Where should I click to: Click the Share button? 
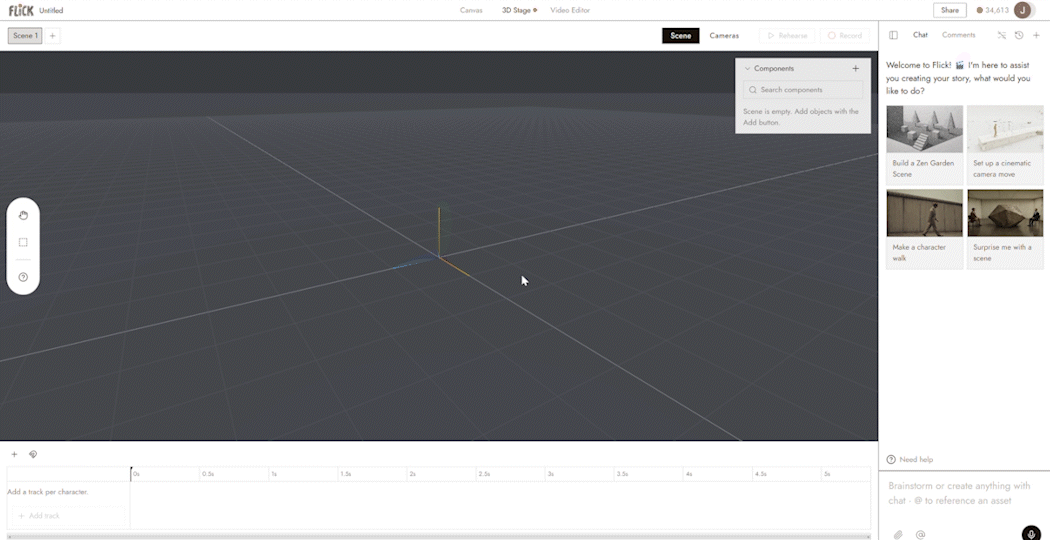point(950,10)
